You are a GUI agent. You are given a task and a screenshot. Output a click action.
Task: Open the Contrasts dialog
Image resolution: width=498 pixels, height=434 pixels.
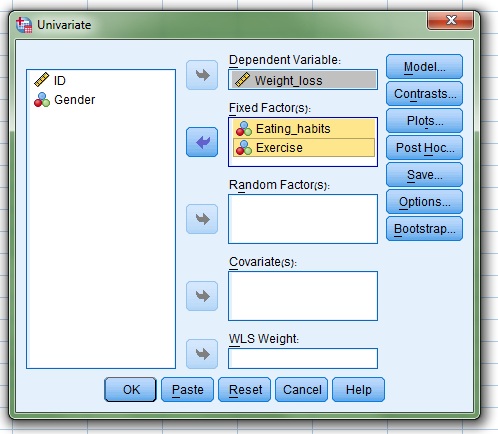424,94
